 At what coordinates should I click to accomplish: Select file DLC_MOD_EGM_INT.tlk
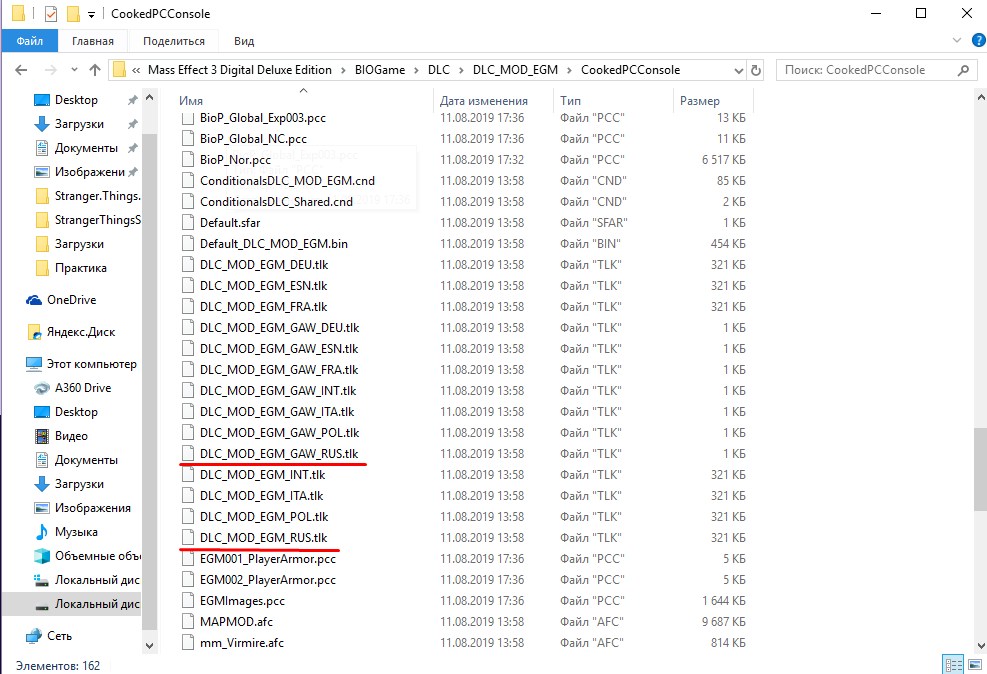262,475
